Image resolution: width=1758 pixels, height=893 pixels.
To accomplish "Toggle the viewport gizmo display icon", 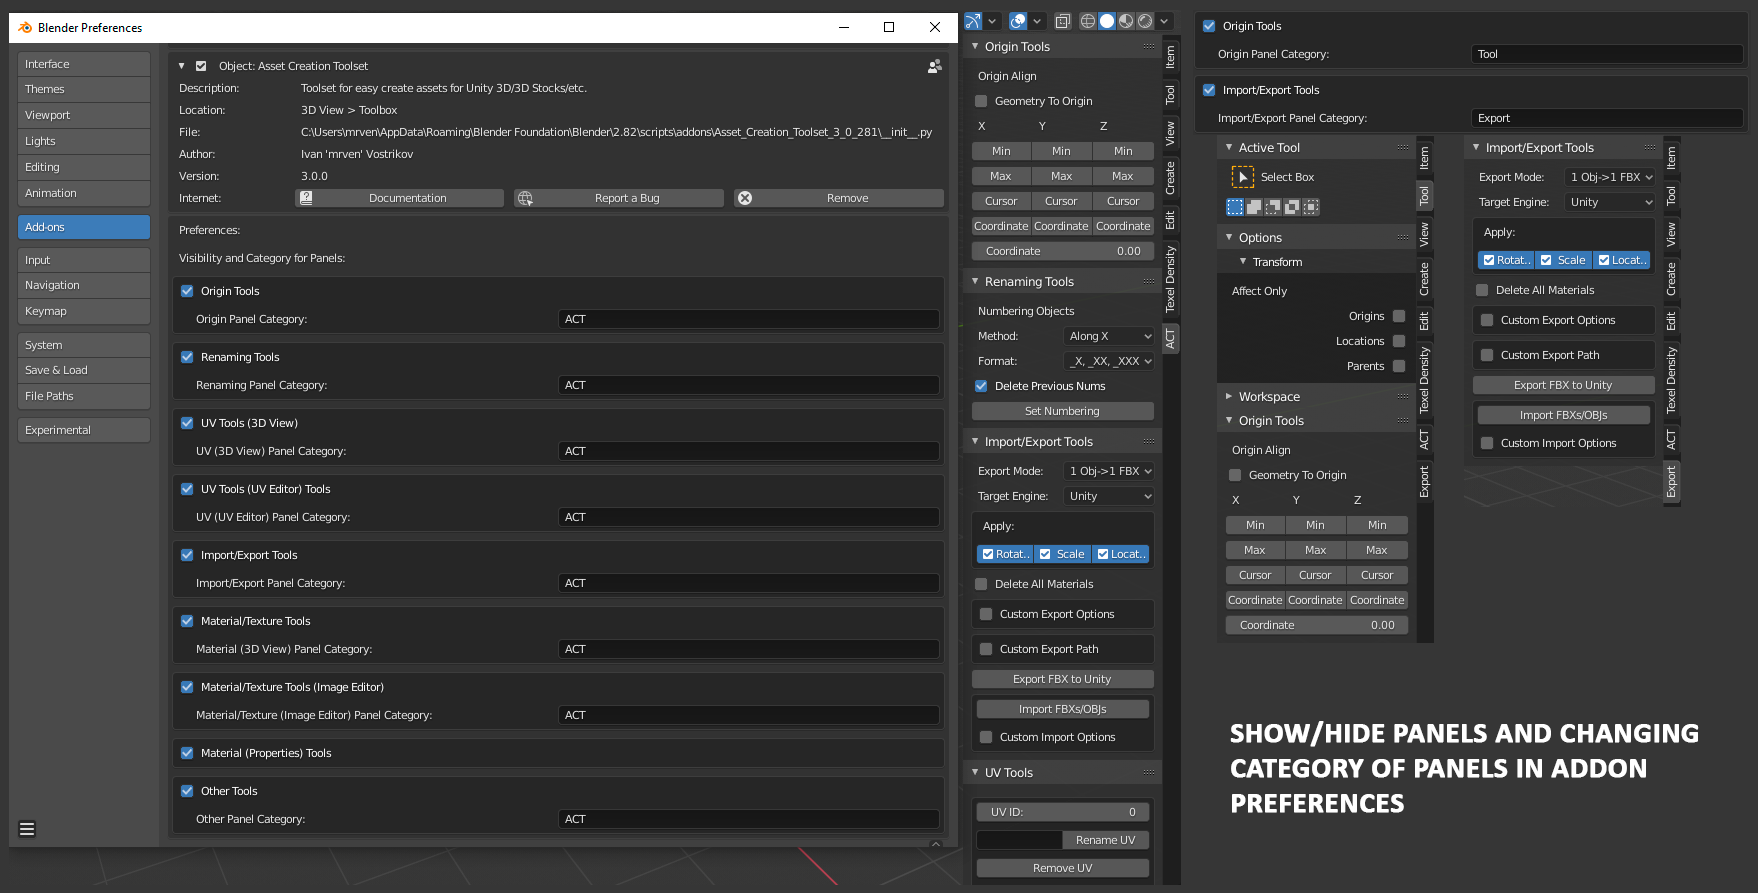I will [x=973, y=21].
